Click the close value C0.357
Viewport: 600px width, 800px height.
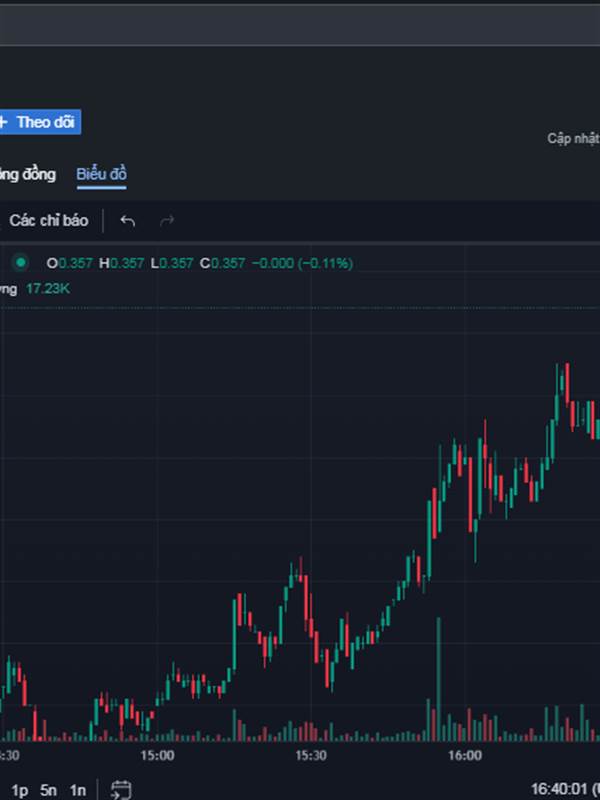(222, 263)
